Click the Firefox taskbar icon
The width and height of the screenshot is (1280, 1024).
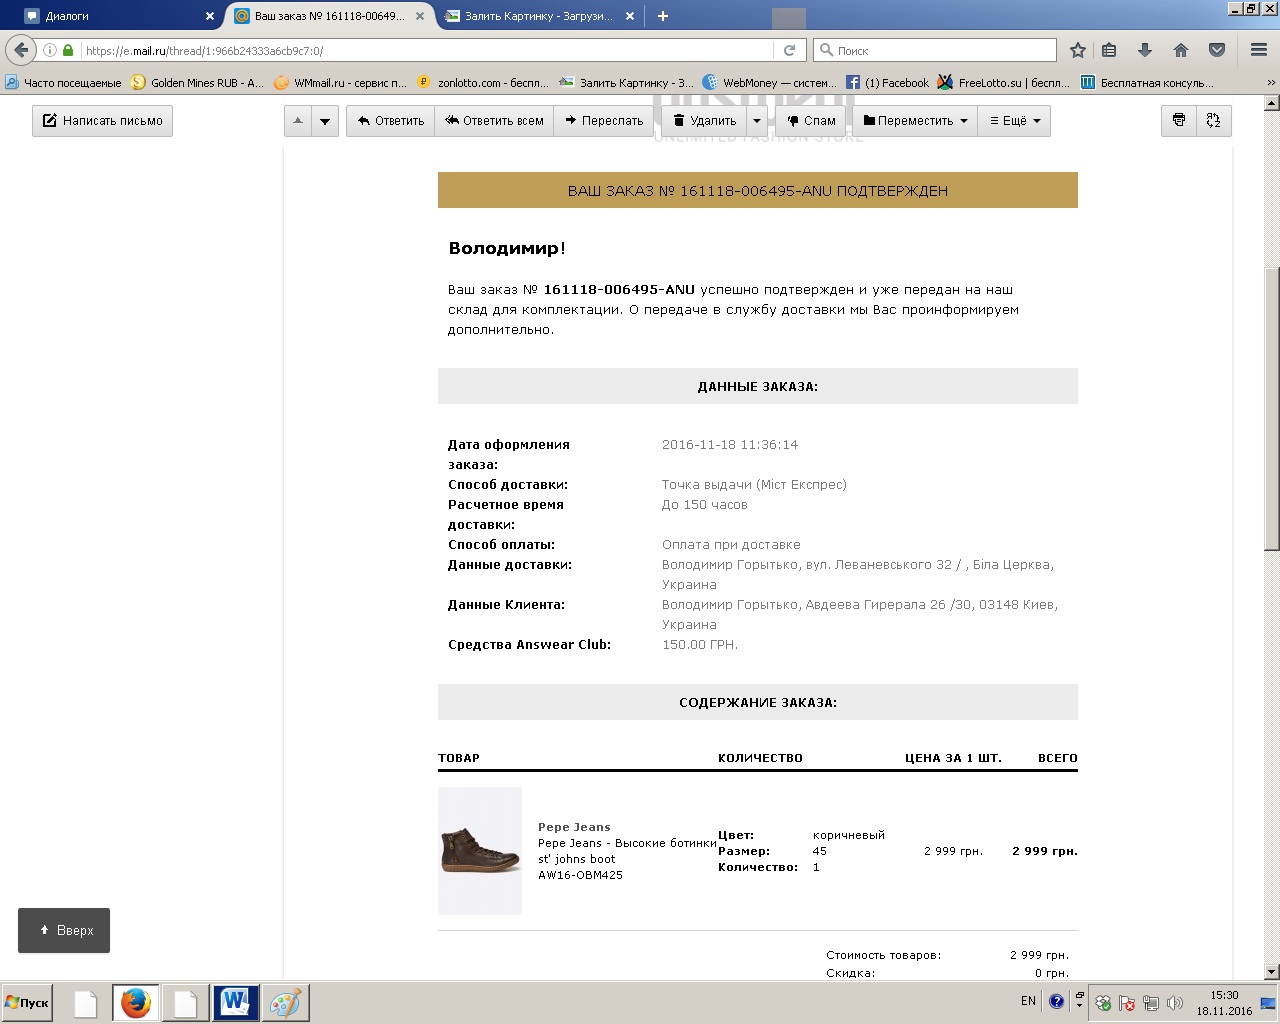tap(135, 1003)
